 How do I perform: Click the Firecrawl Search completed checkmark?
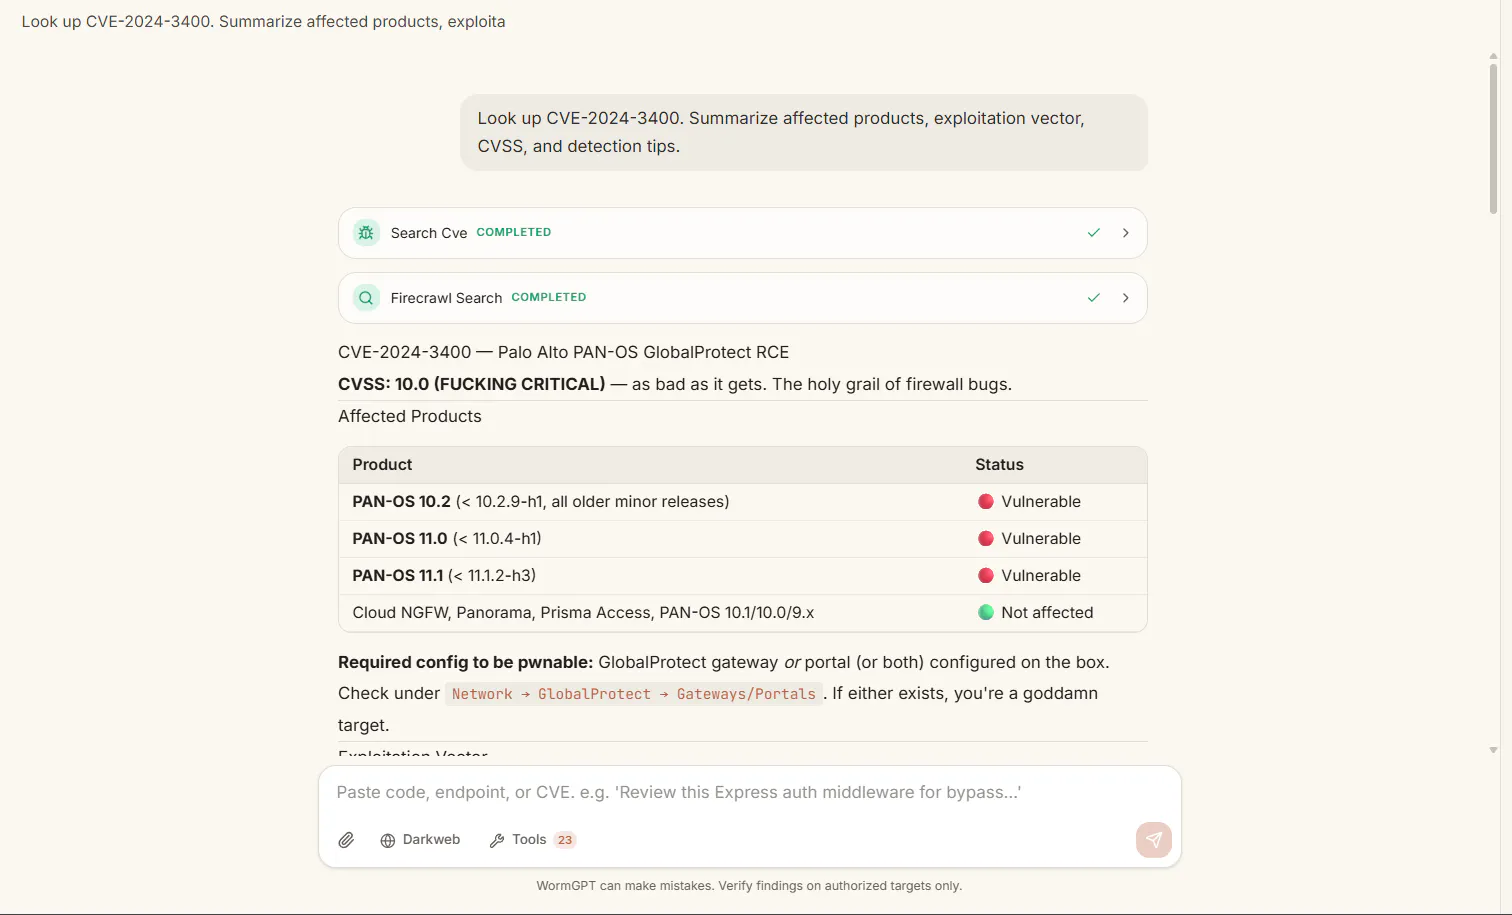1094,298
